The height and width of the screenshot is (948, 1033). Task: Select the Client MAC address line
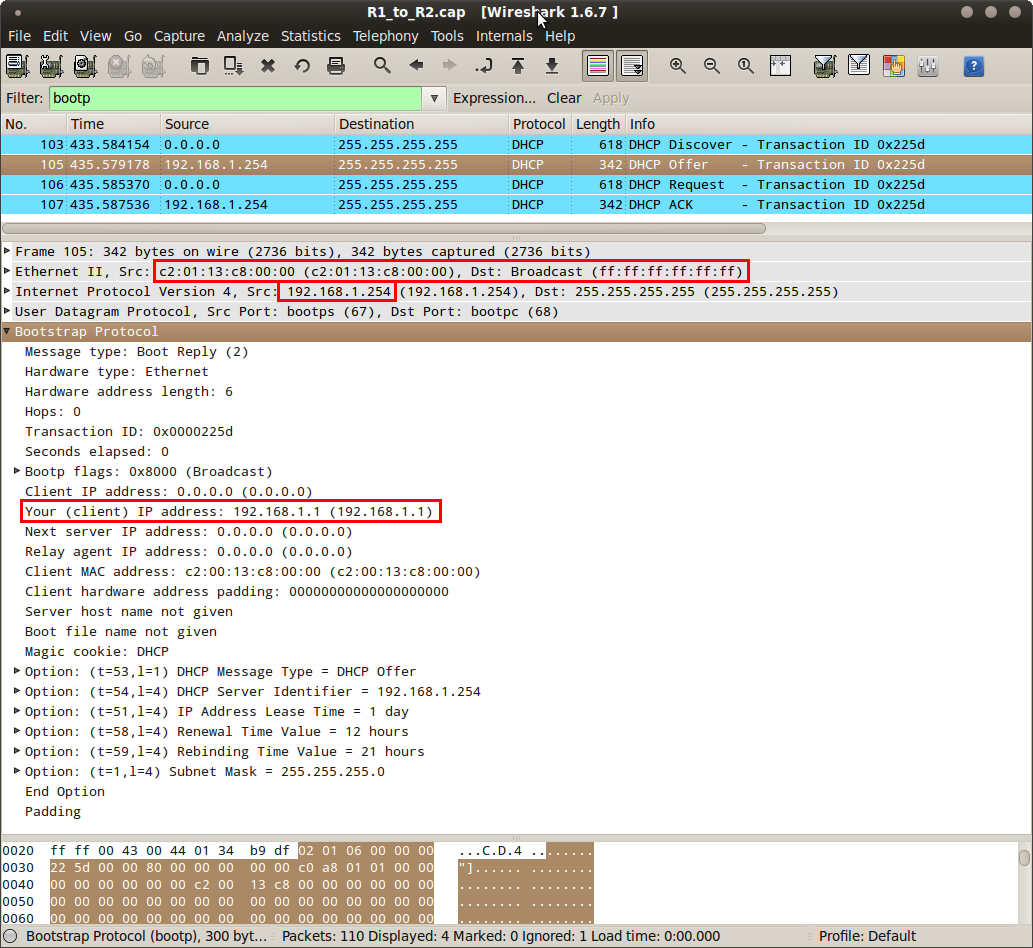click(252, 571)
